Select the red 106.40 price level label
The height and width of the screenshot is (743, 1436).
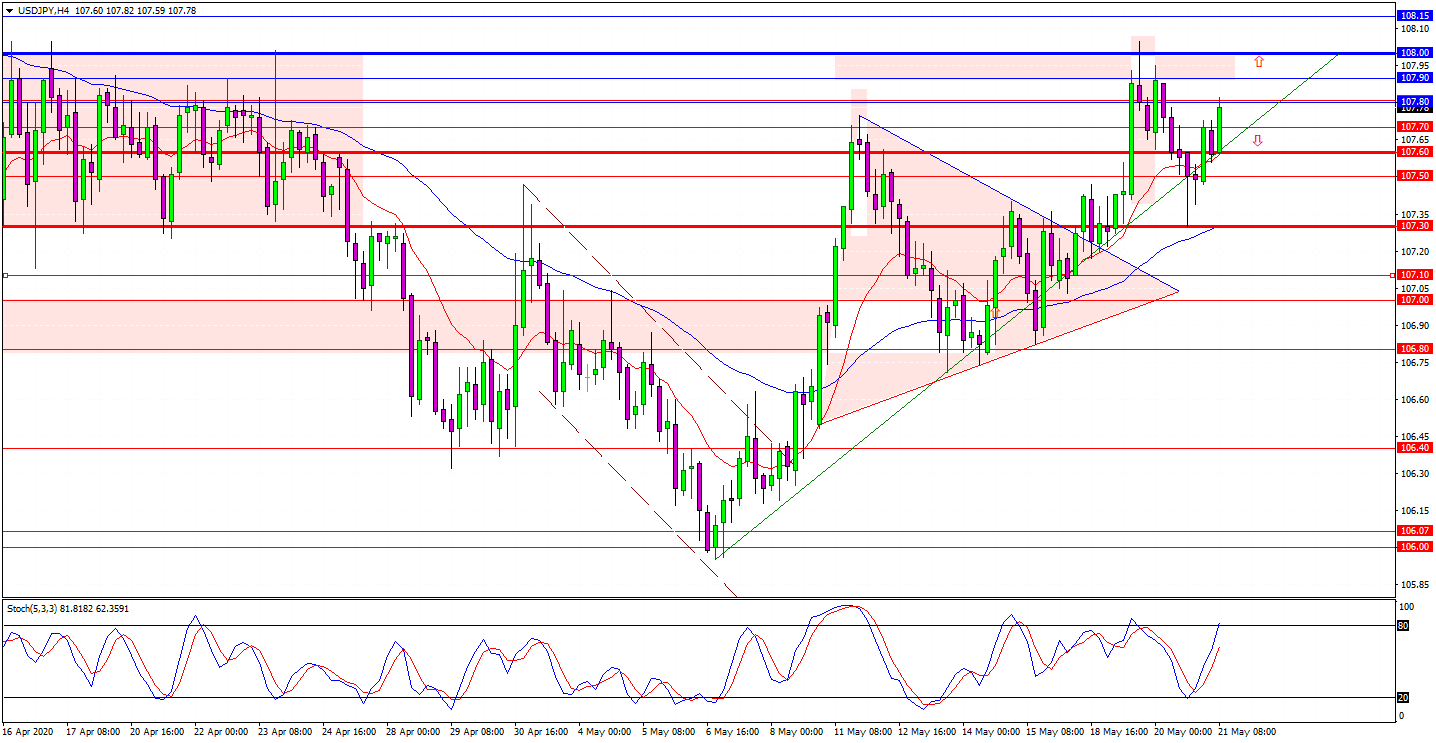point(1415,448)
